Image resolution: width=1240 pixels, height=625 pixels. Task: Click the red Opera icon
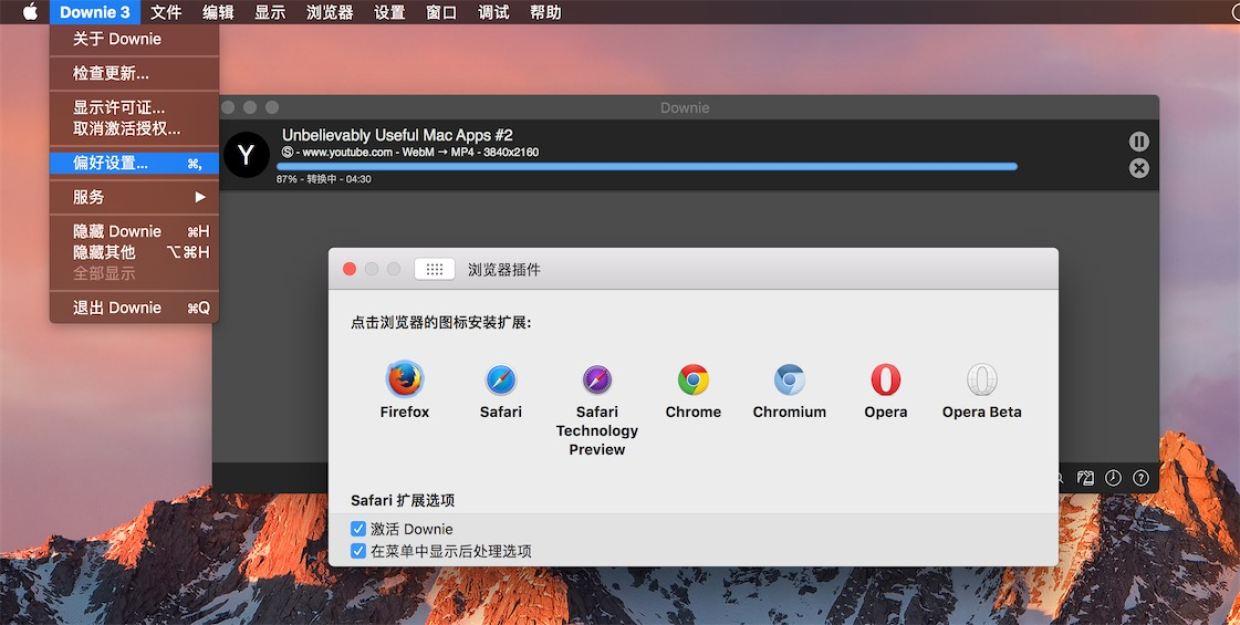pyautogui.click(x=885, y=380)
